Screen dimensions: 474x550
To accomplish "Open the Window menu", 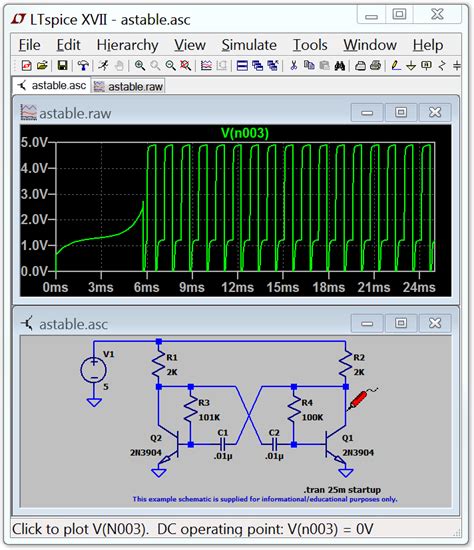I will 370,45.
